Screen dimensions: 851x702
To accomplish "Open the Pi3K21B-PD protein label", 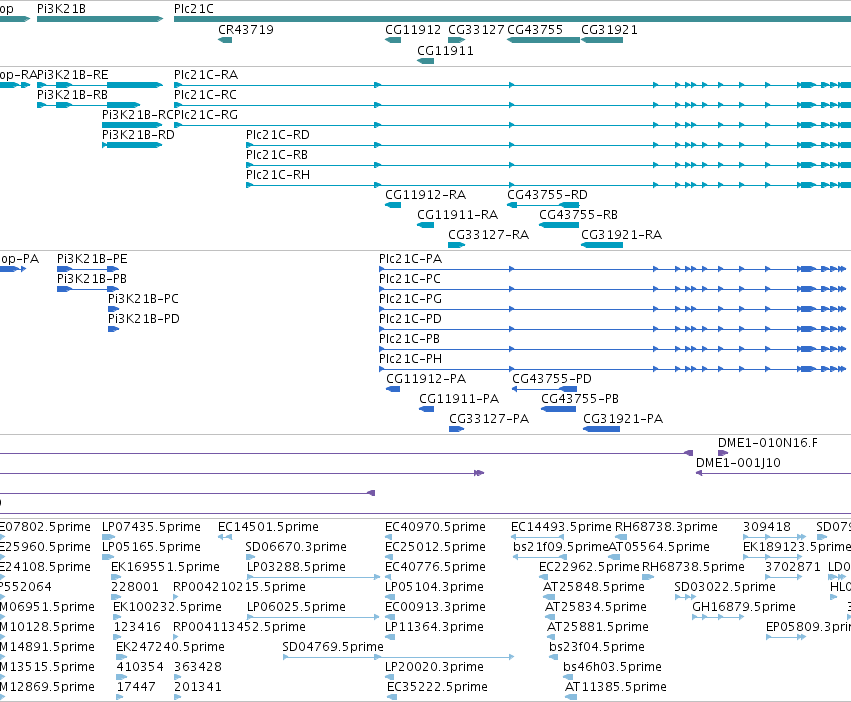I will (x=144, y=319).
